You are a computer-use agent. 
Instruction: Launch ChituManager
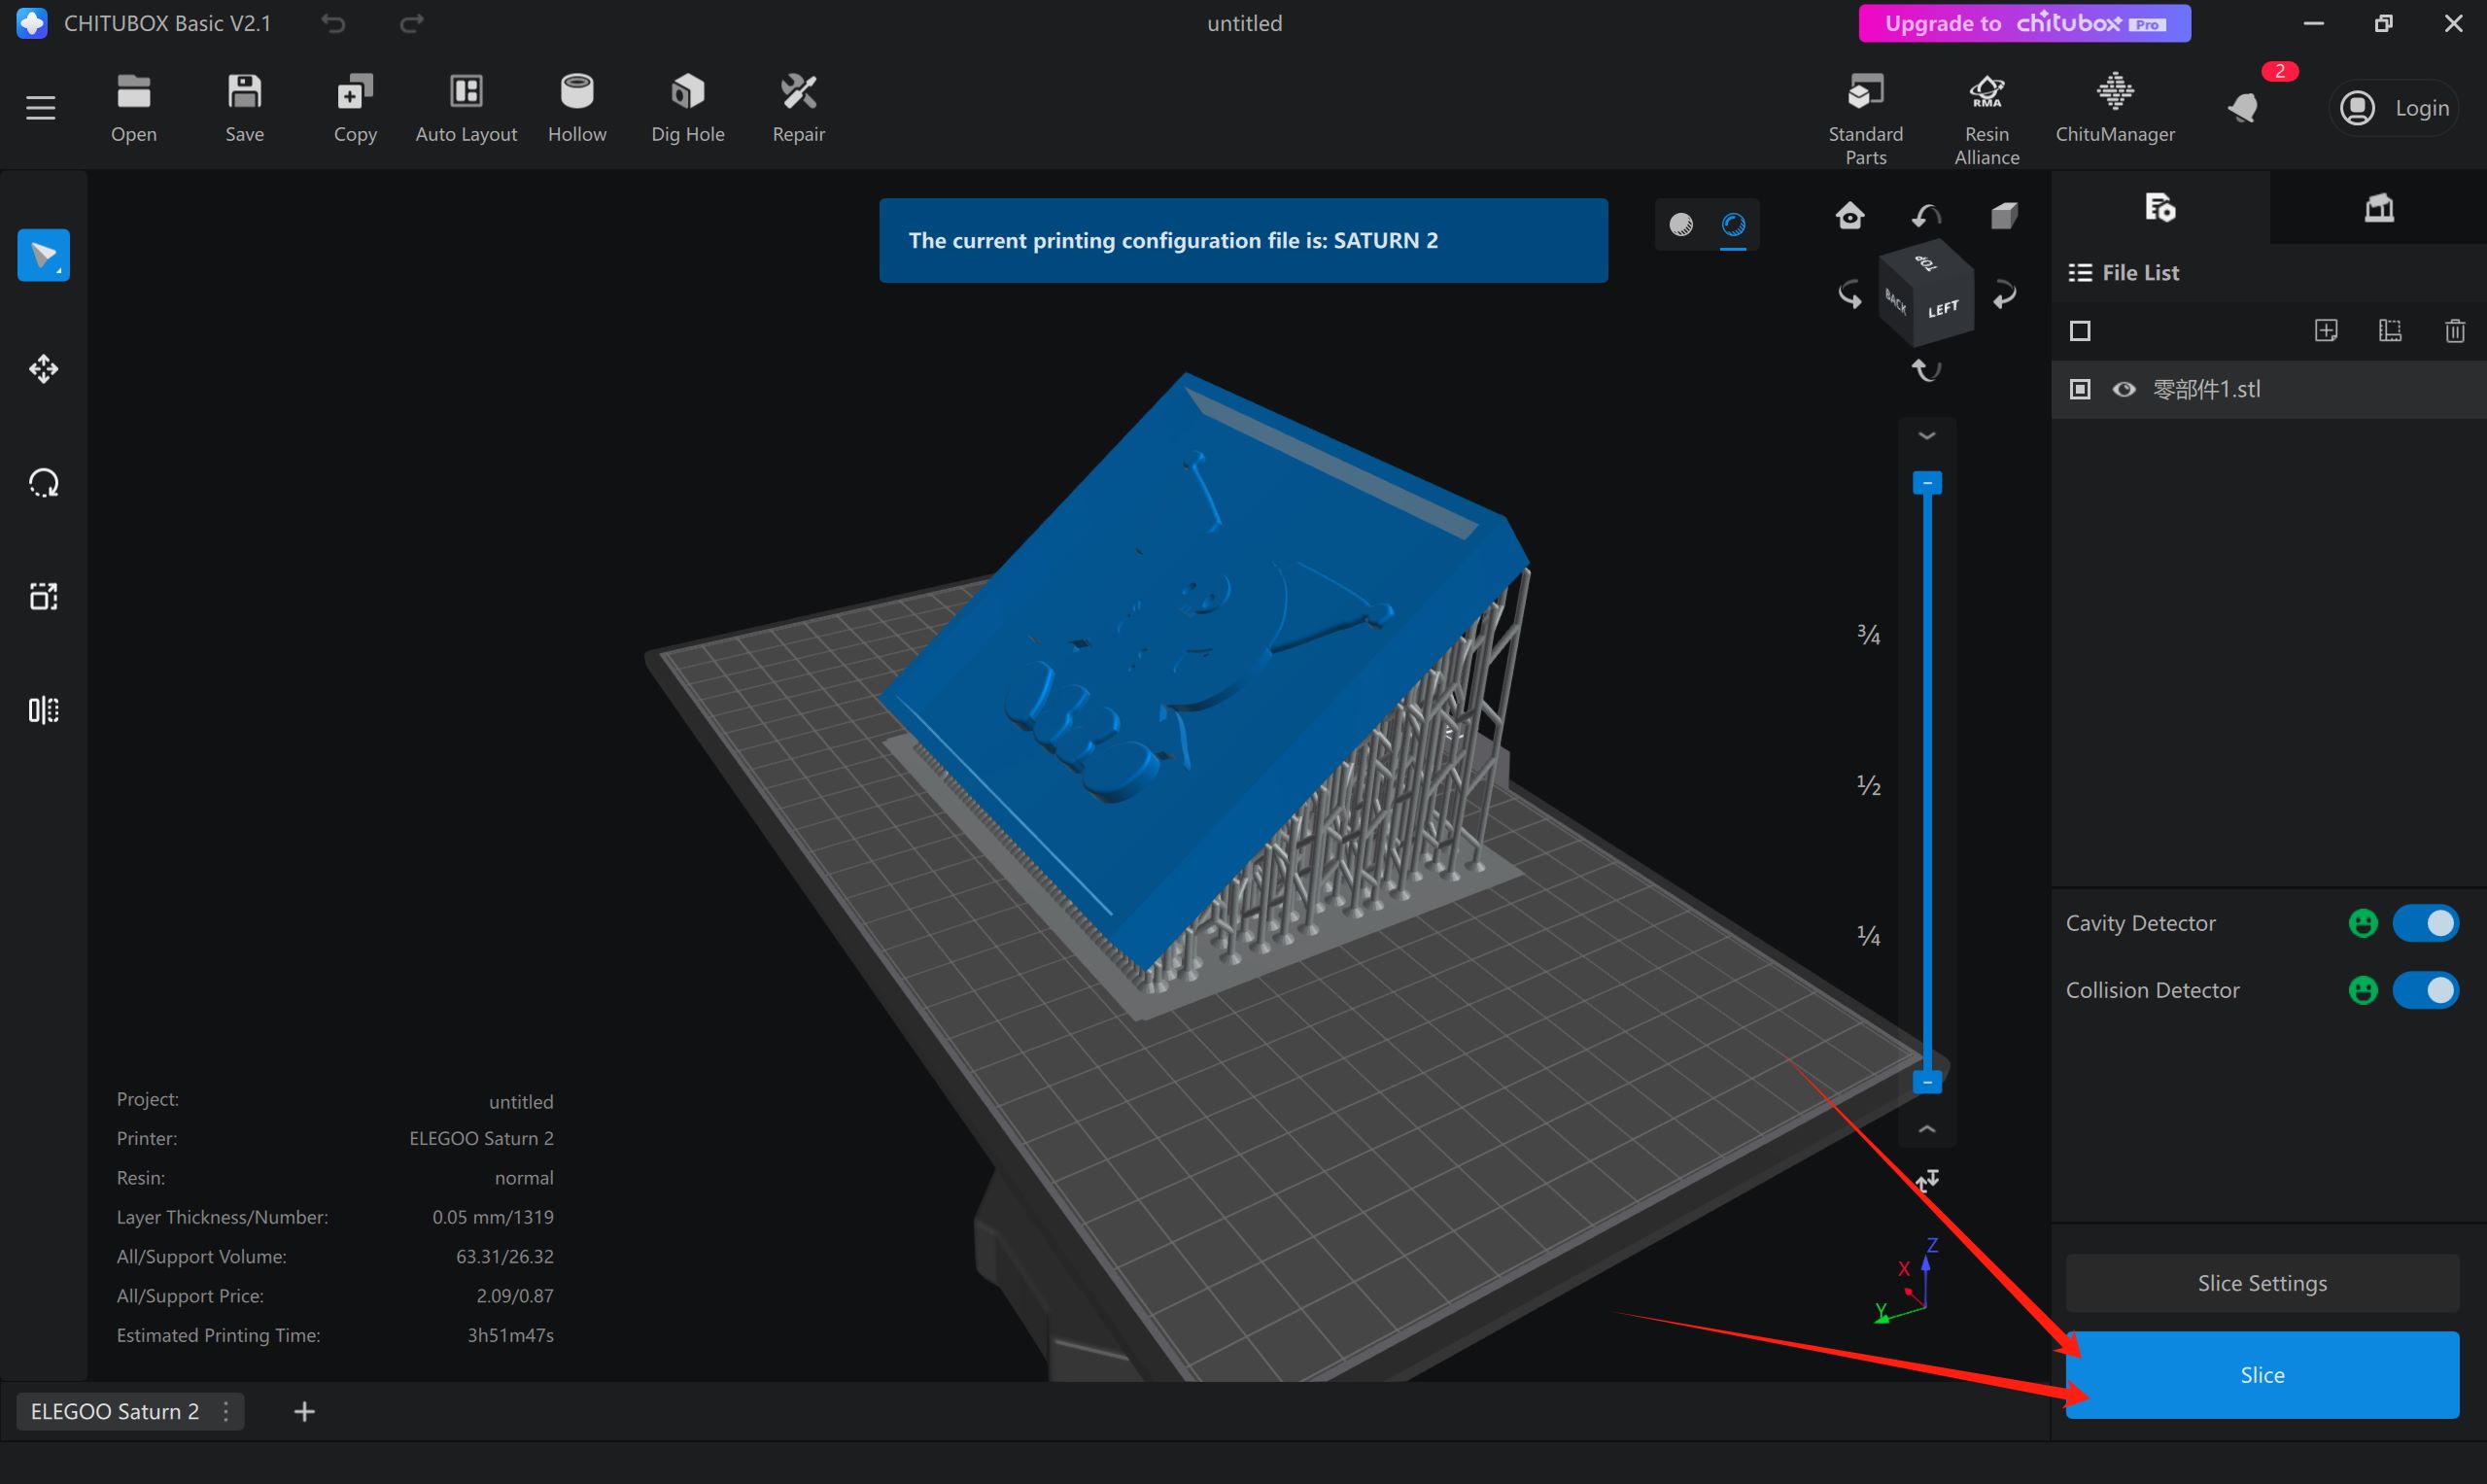(x=2115, y=108)
